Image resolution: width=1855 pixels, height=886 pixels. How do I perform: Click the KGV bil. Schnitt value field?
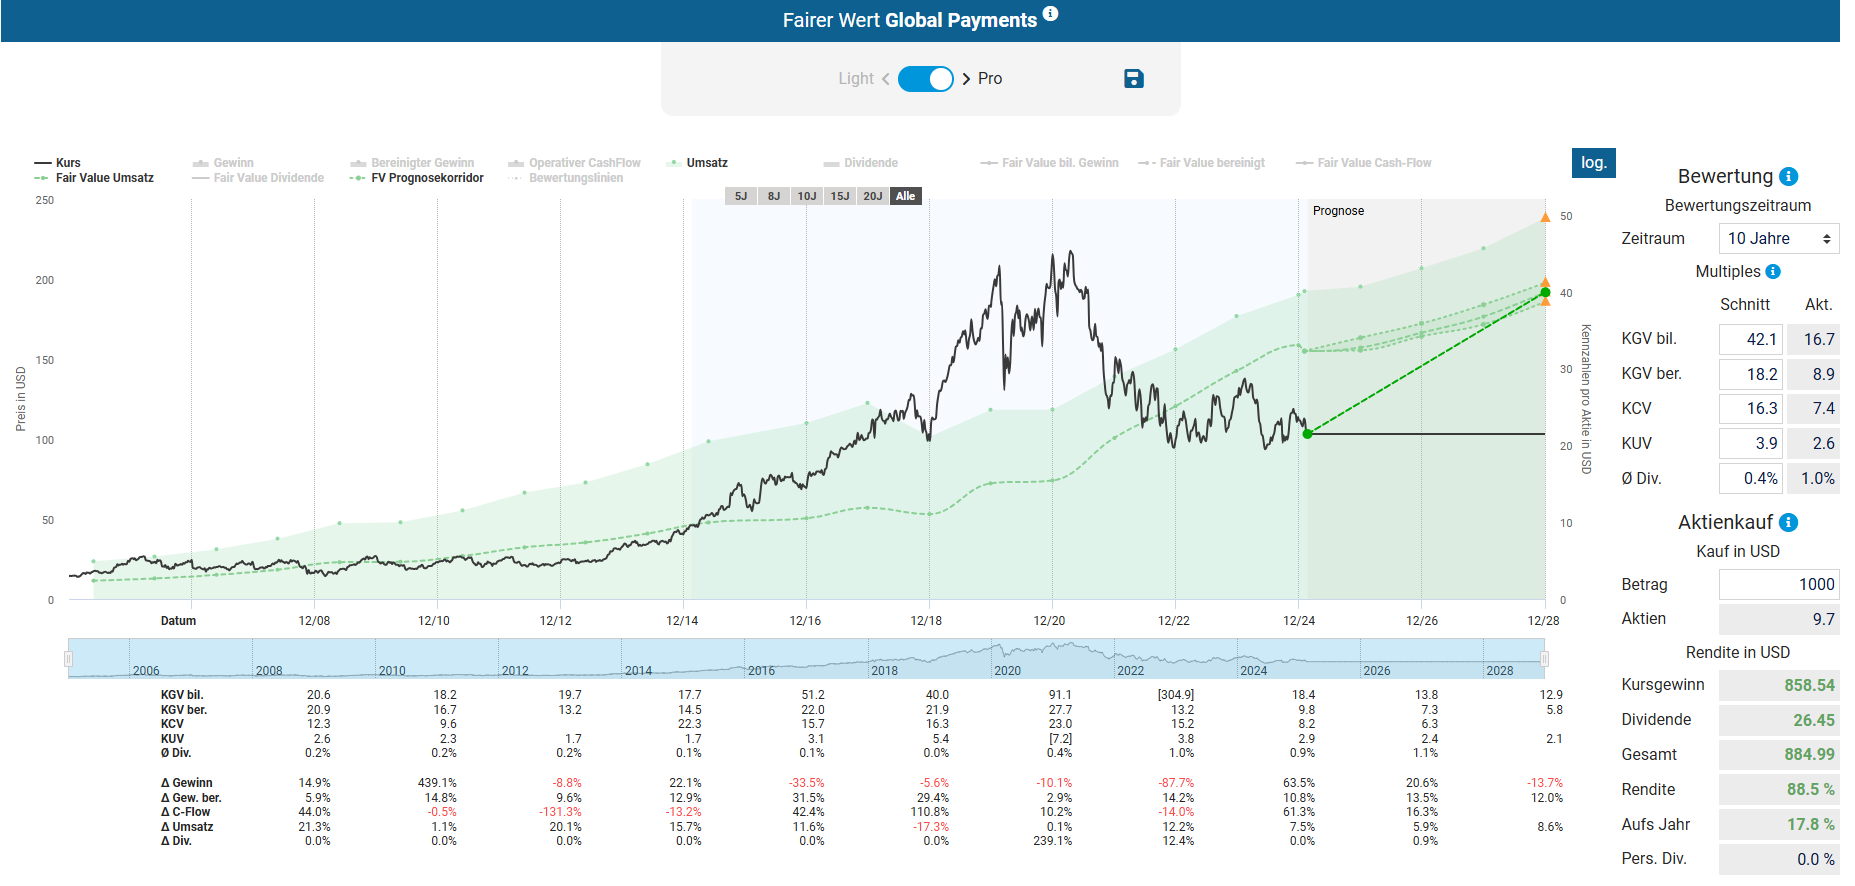(1750, 340)
